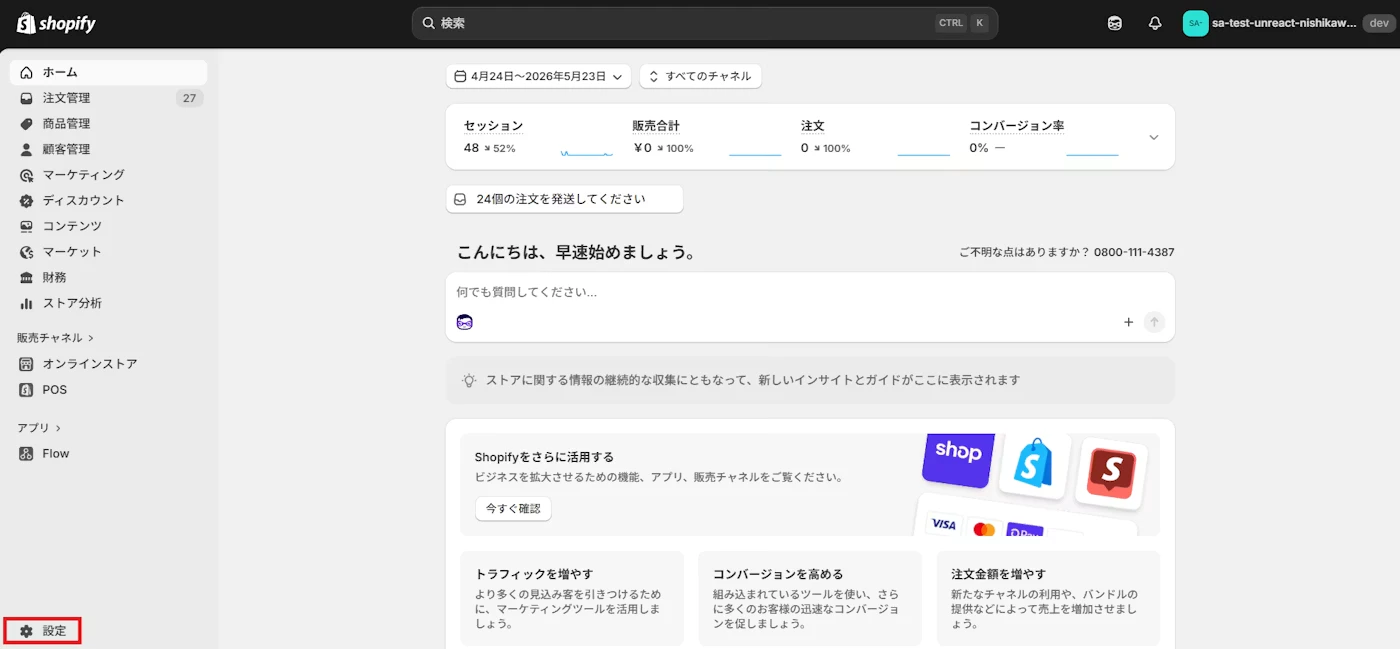Open the notifications bell
This screenshot has height=649, width=1400.
pyautogui.click(x=1155, y=23)
